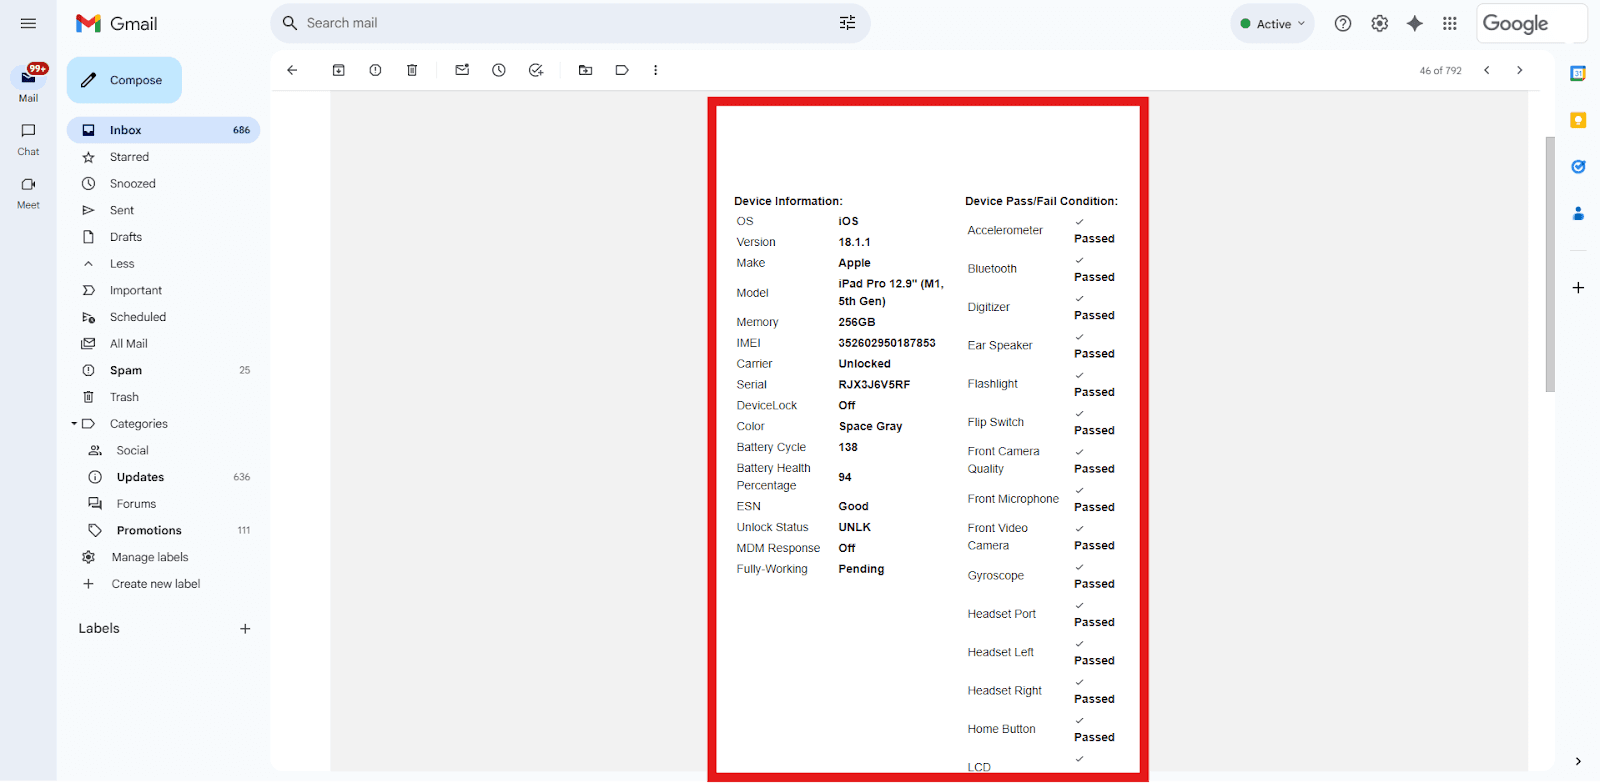Open Google Keep side panel
The height and width of the screenshot is (783, 1600).
pos(1578,120)
